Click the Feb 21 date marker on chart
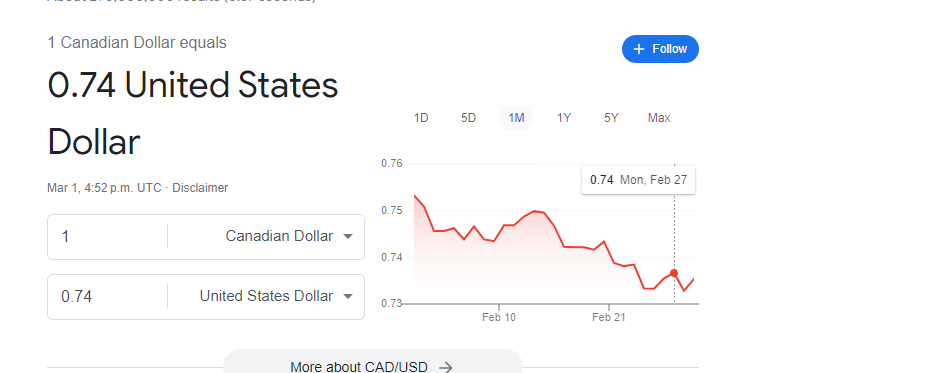The image size is (936, 373). pos(609,317)
